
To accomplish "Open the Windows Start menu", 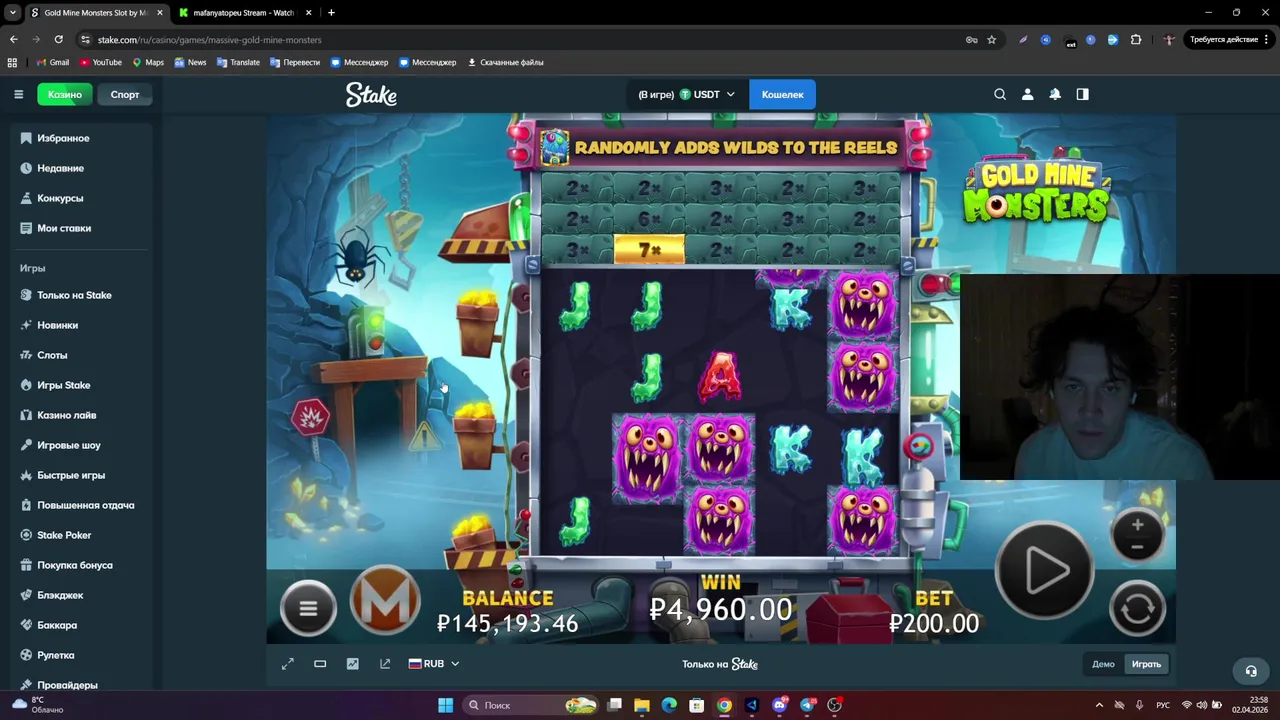I will pyautogui.click(x=445, y=705).
